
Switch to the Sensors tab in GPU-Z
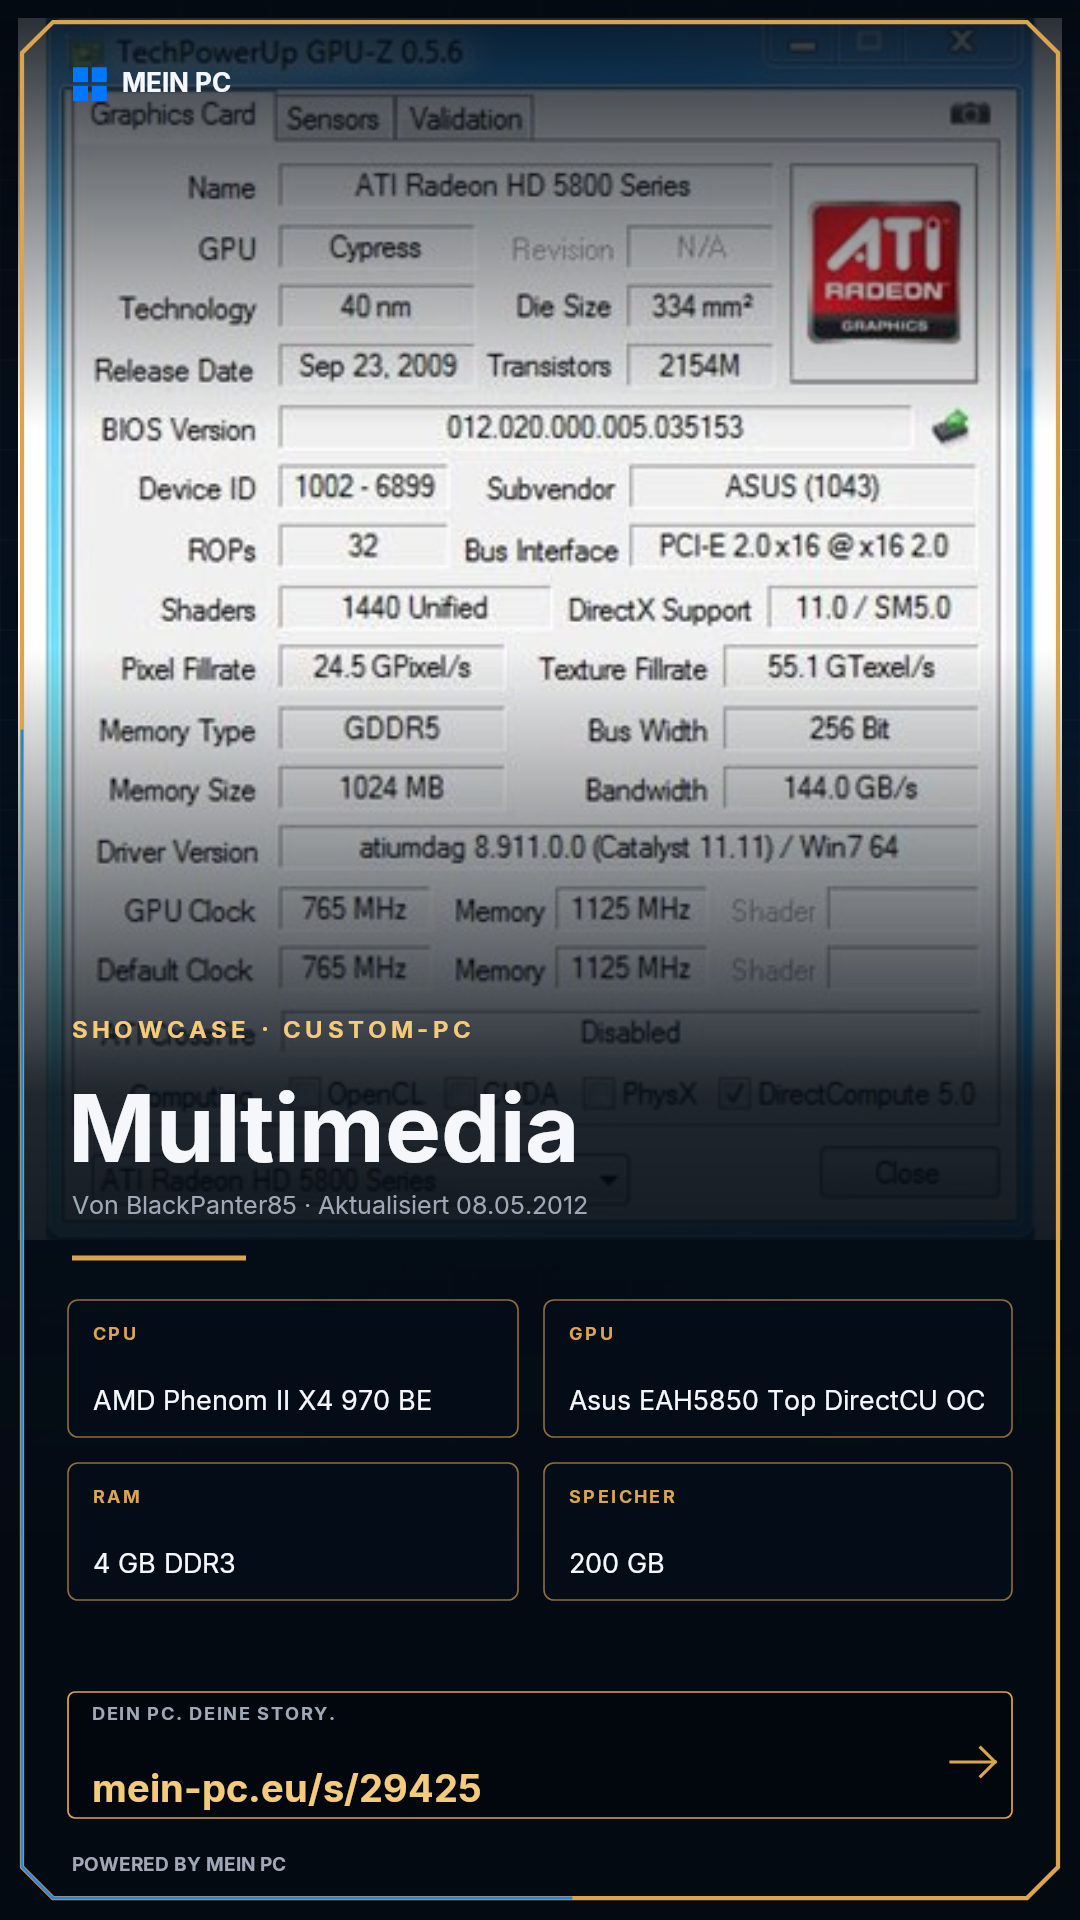[x=333, y=119]
